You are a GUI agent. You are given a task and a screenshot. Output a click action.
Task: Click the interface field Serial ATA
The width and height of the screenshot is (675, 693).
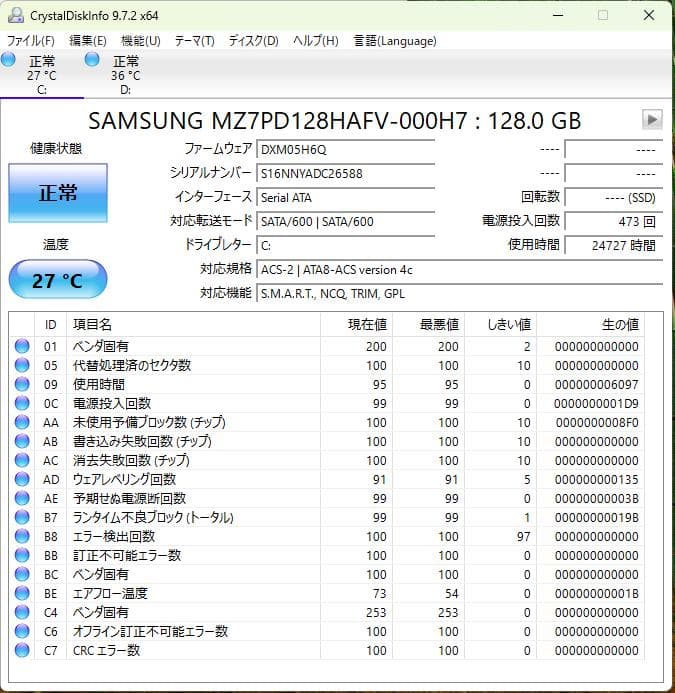pos(346,197)
